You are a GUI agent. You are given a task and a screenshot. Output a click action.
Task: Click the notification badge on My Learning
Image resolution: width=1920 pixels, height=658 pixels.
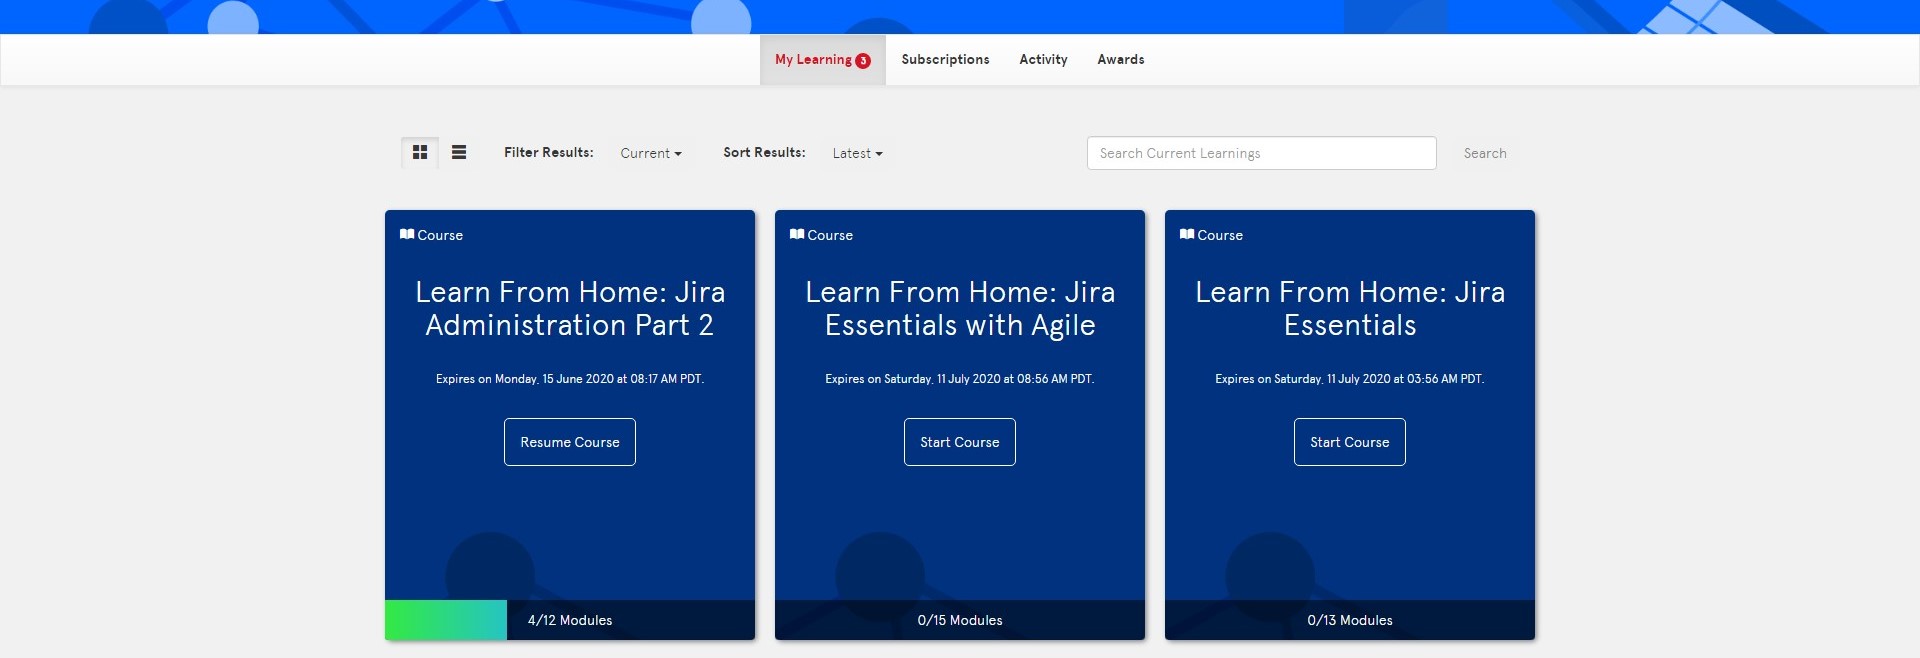pyautogui.click(x=863, y=61)
